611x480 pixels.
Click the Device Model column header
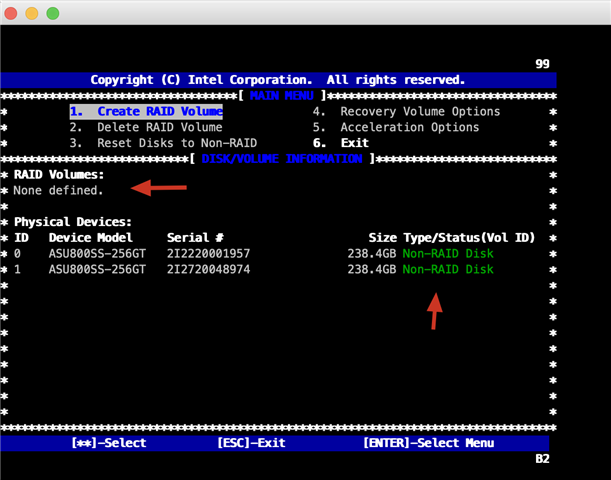(x=90, y=238)
